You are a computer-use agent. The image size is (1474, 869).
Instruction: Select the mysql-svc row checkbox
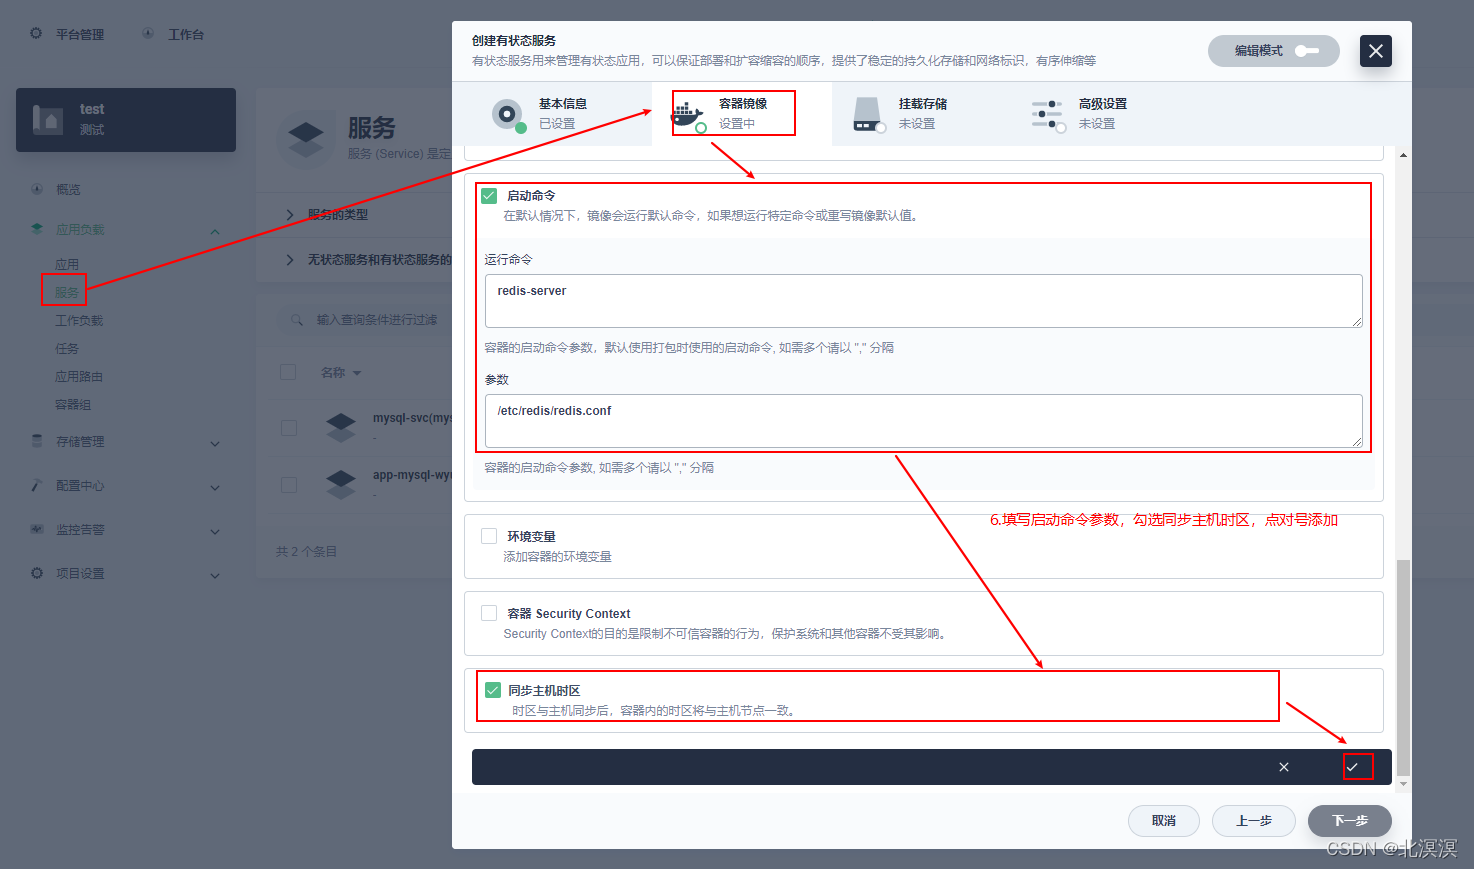tap(289, 428)
